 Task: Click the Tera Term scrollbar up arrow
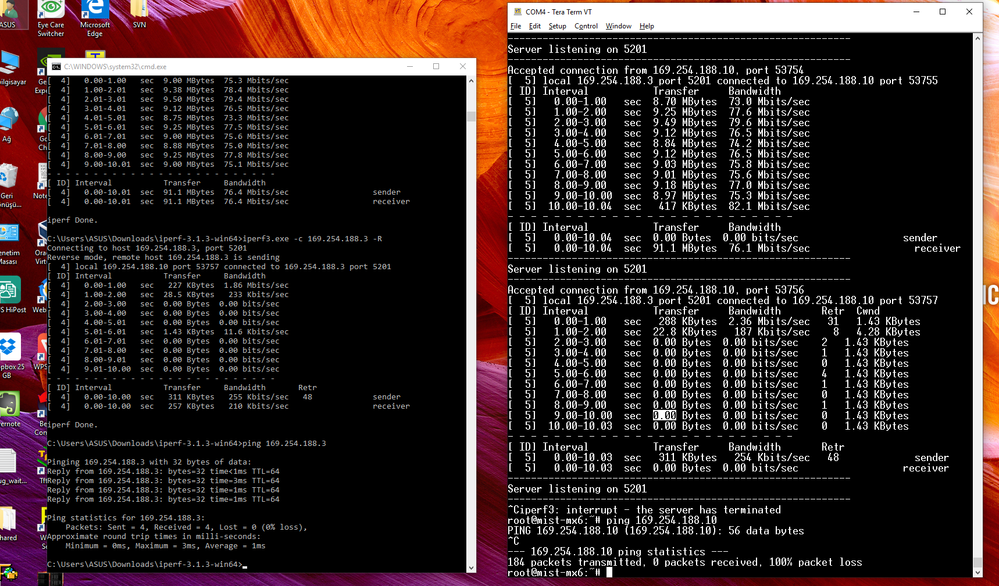978,38
